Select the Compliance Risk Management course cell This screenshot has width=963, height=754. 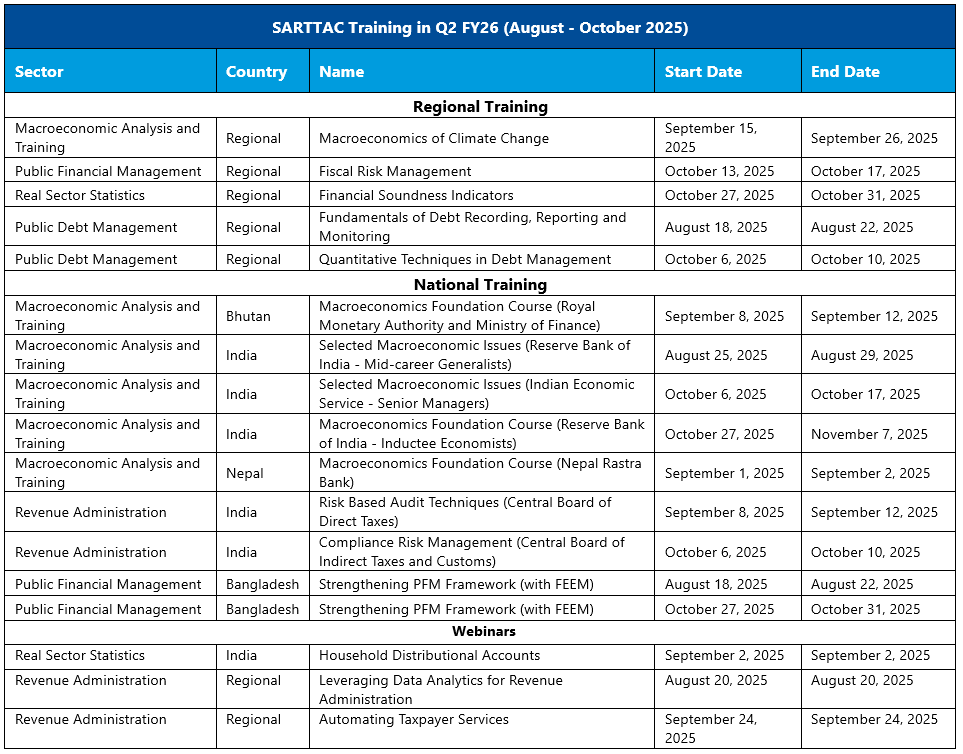point(471,552)
